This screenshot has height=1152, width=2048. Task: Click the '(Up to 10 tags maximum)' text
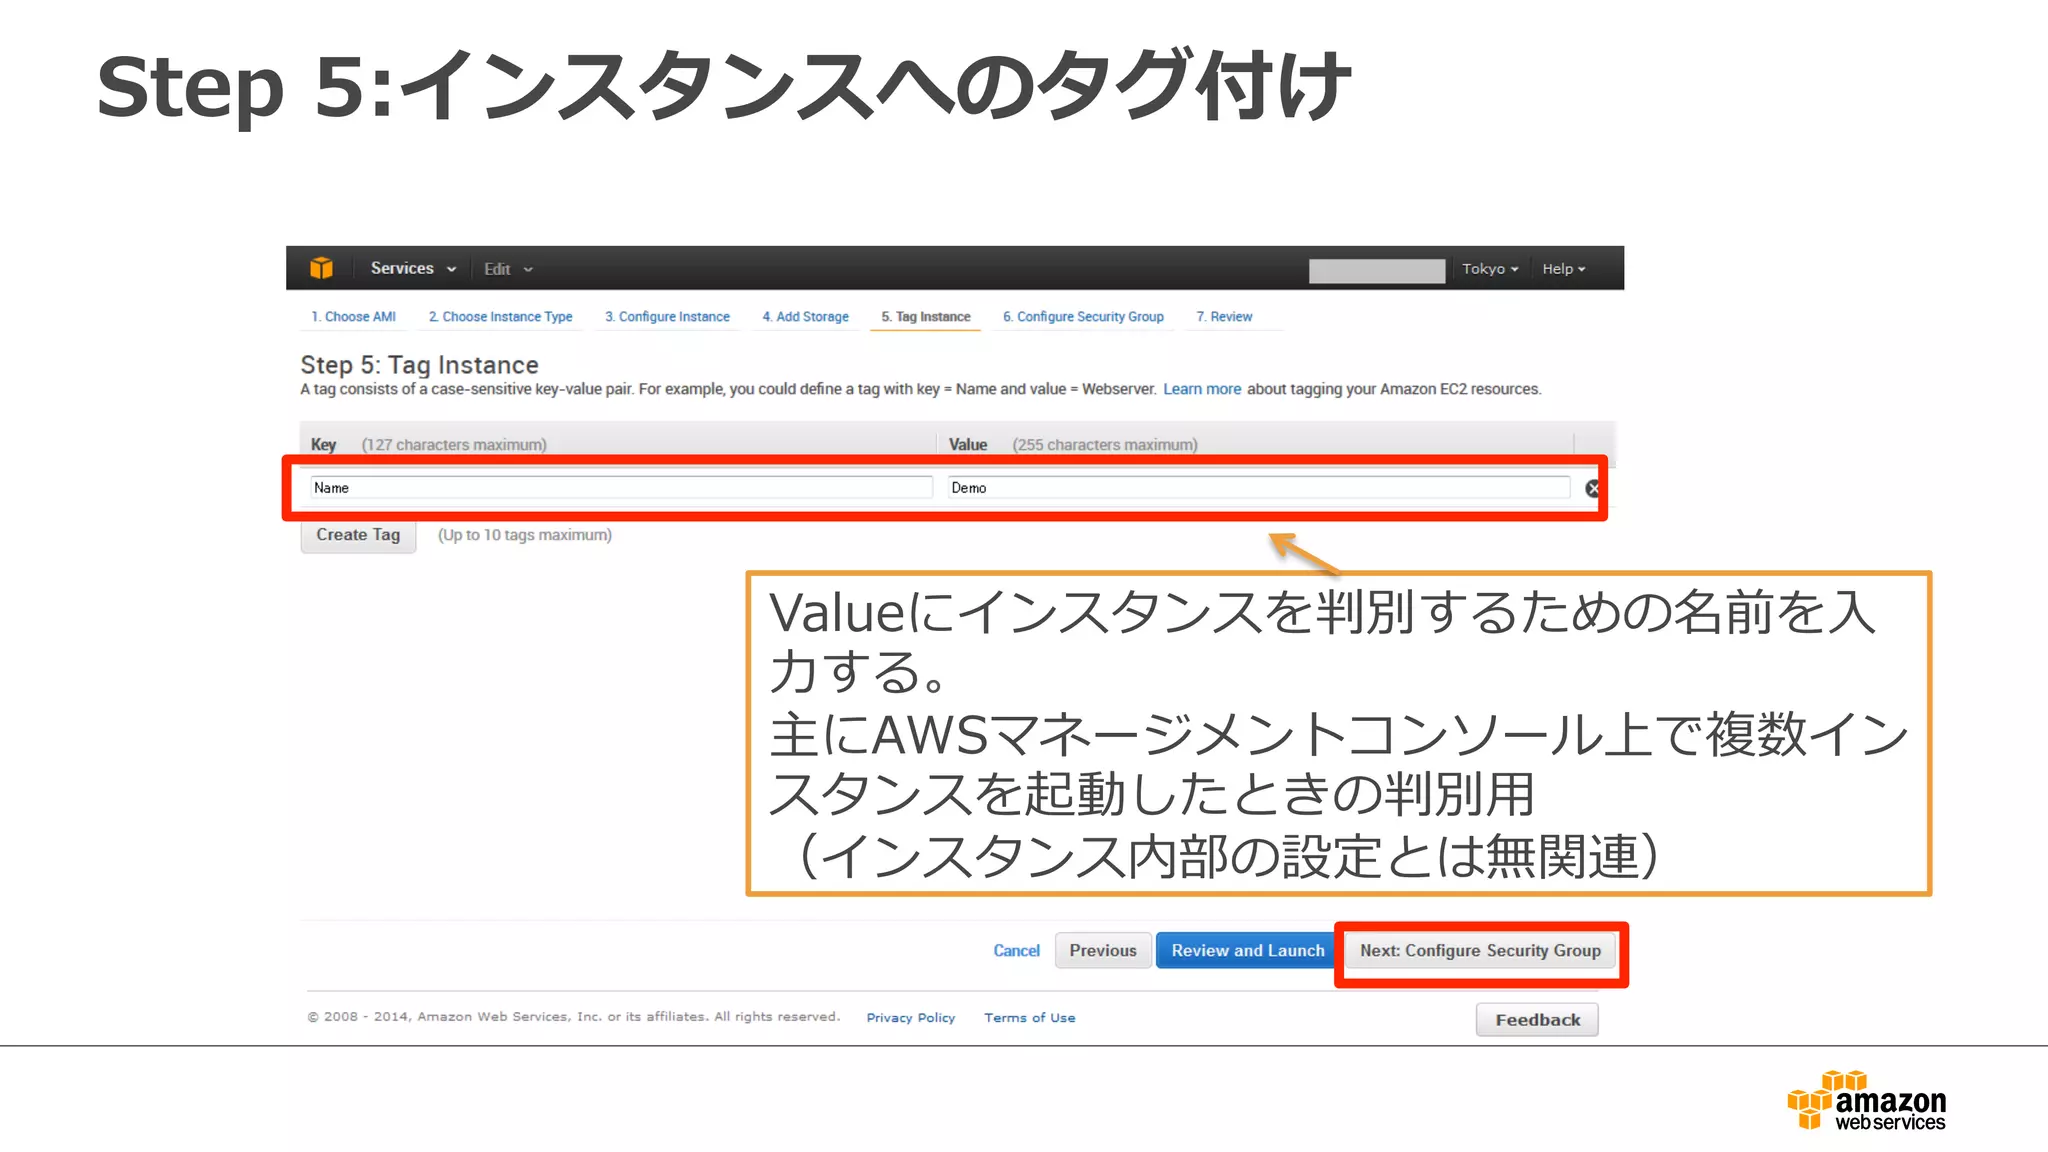point(525,535)
